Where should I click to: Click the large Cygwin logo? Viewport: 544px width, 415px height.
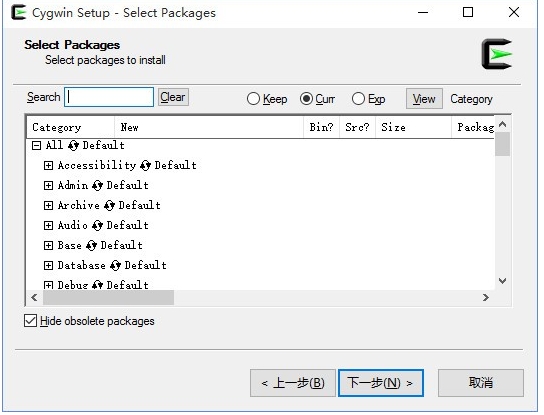pos(497,54)
